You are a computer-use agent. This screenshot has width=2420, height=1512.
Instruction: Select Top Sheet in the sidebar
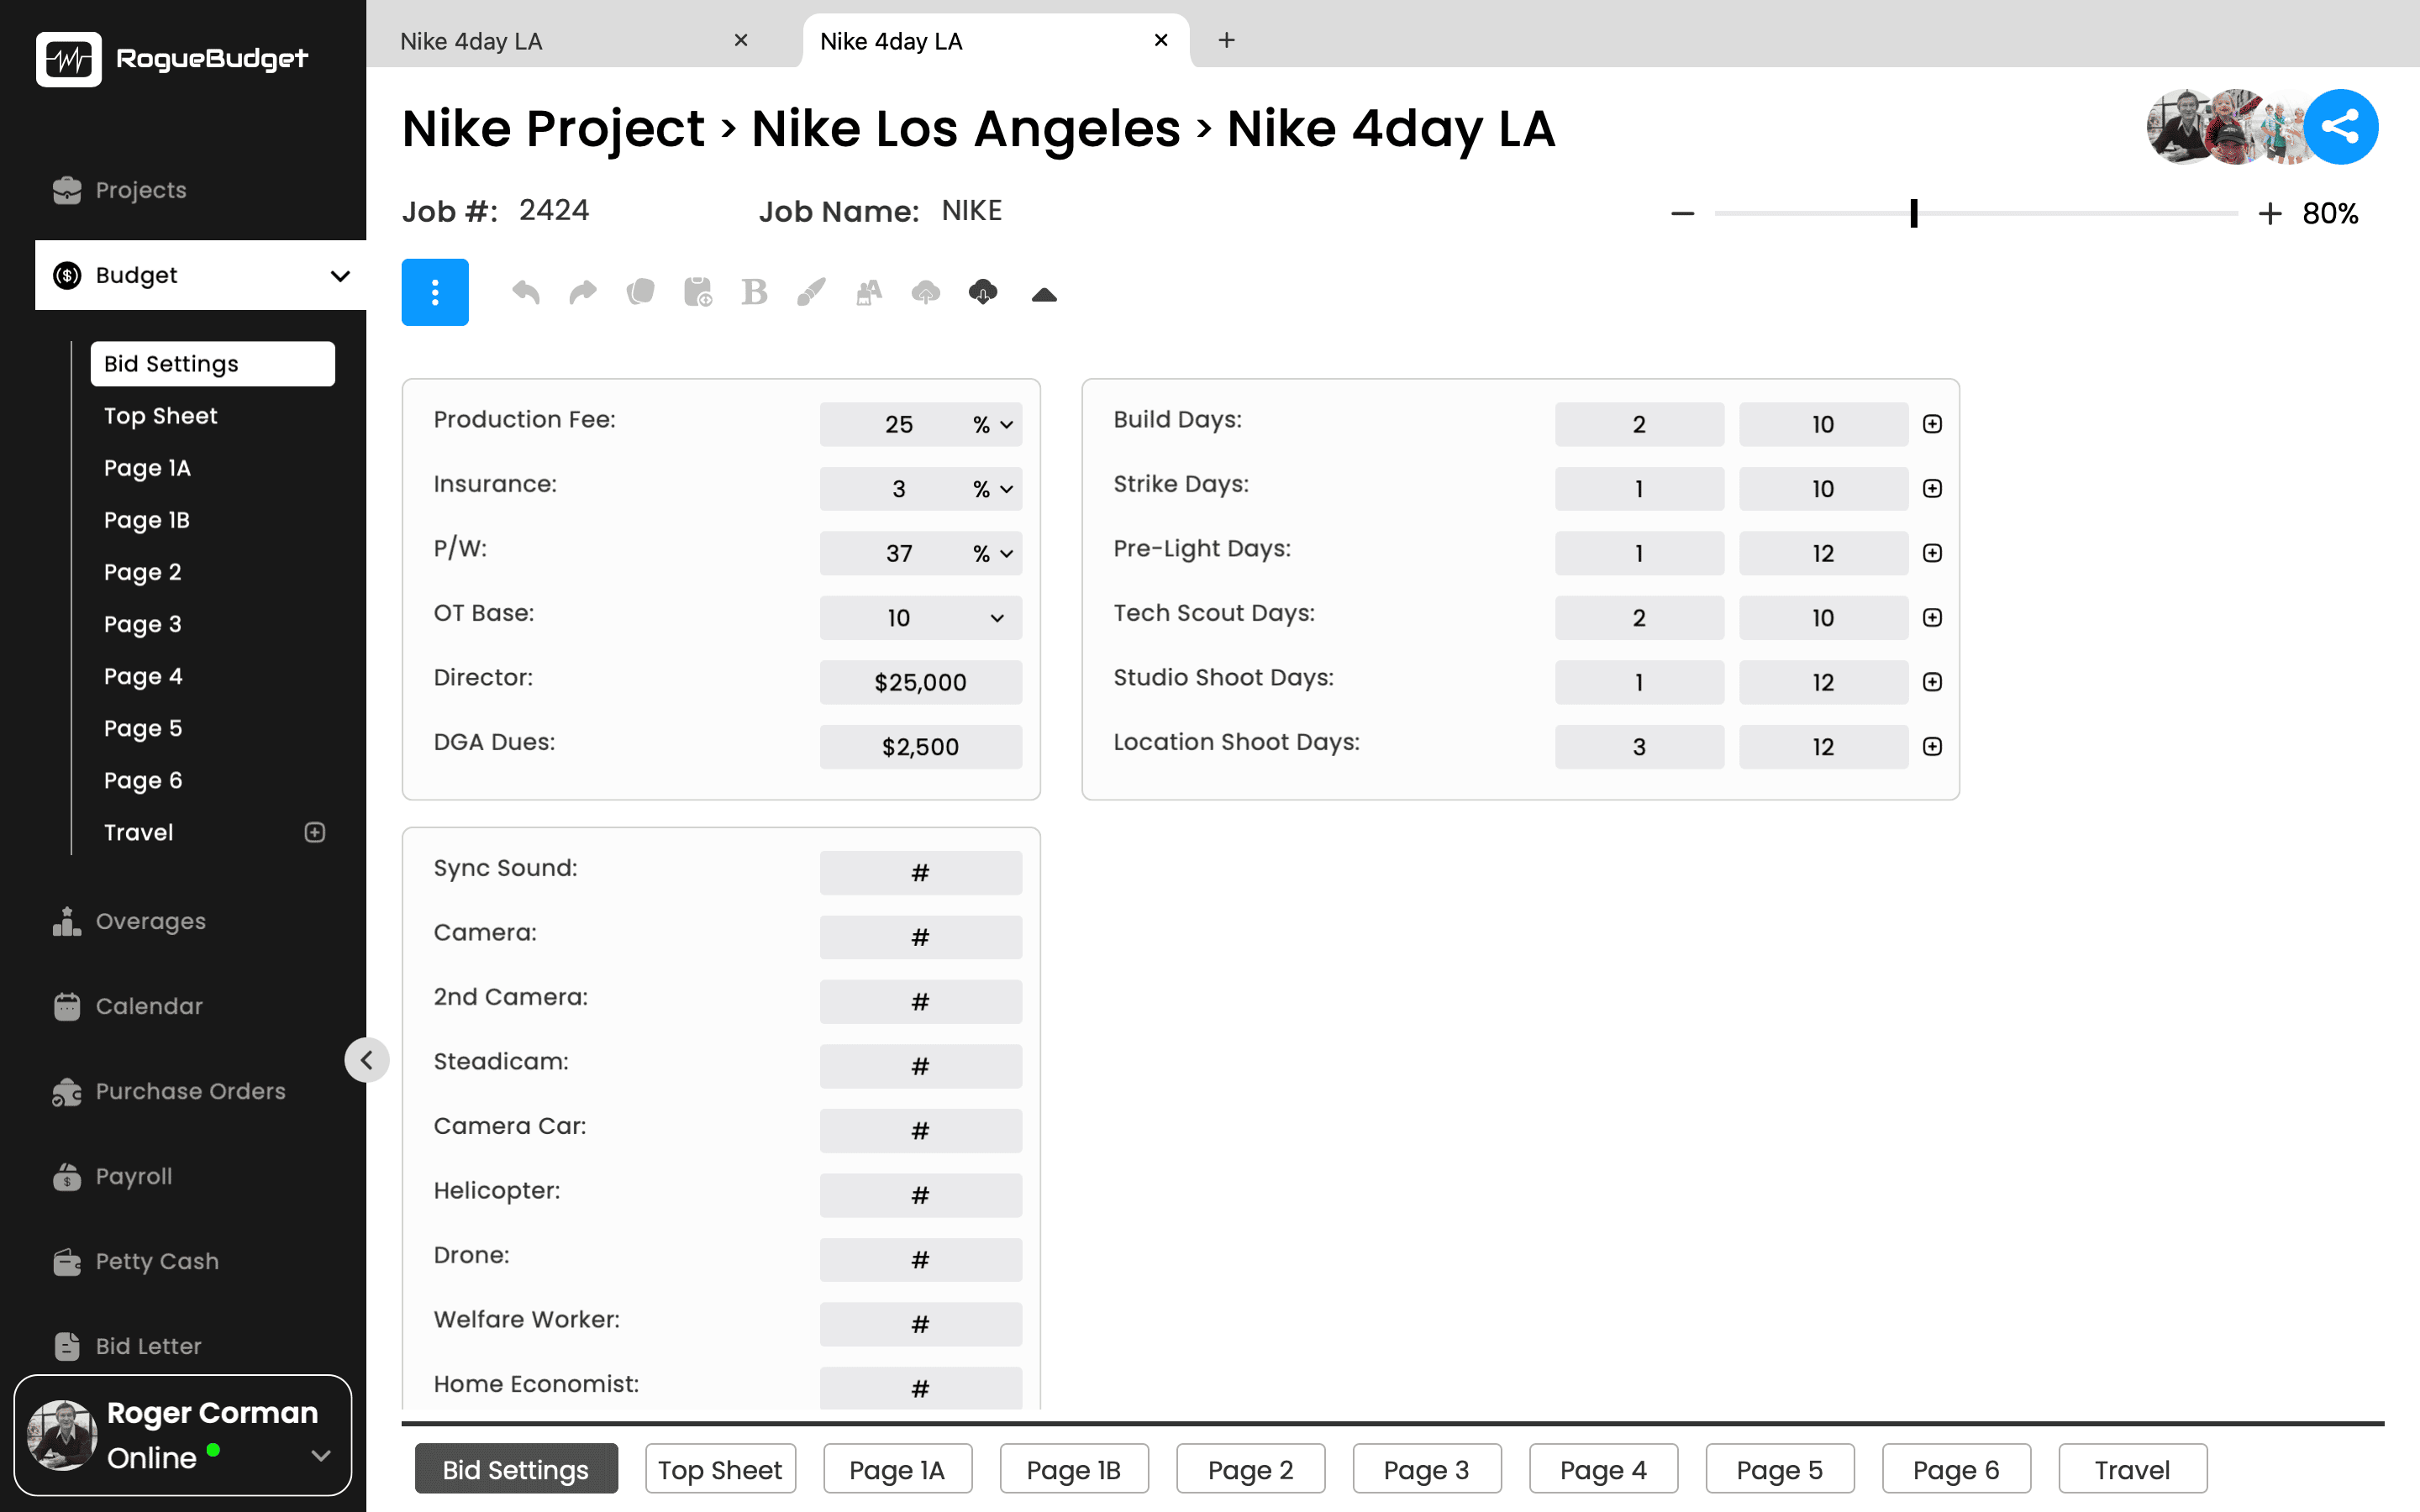coord(161,416)
